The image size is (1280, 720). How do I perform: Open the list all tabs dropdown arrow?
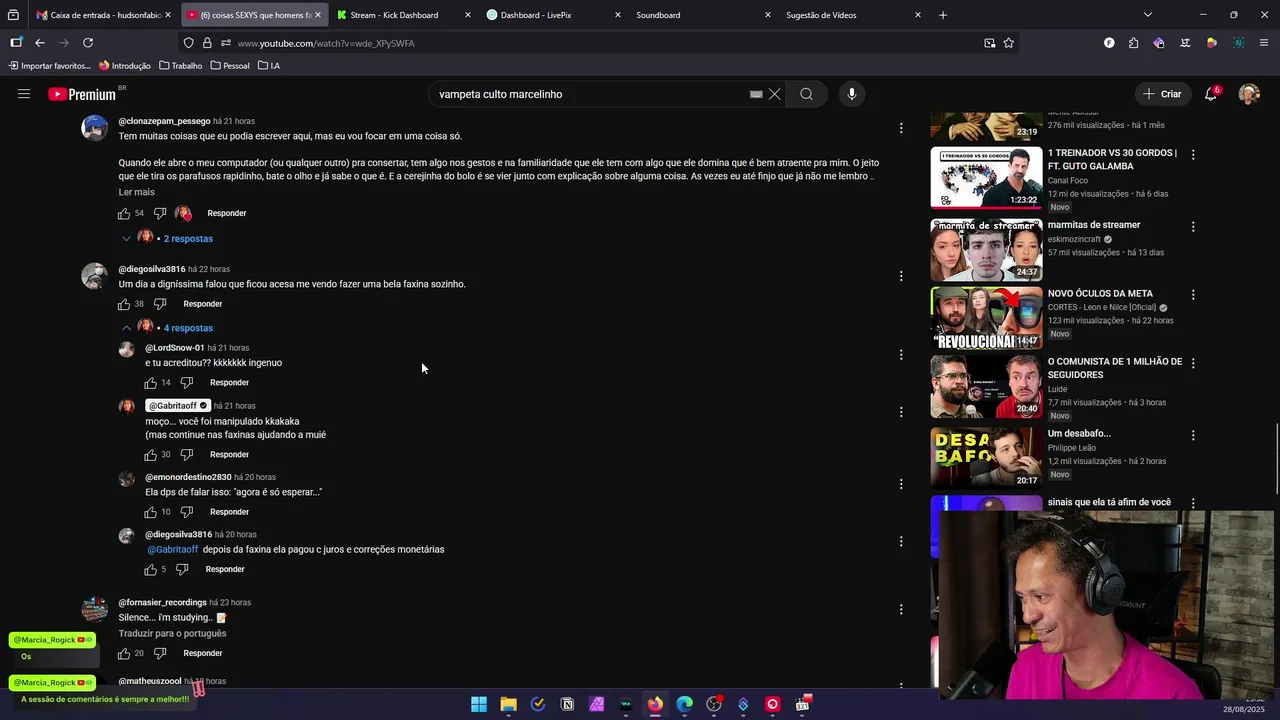coord(1147,15)
